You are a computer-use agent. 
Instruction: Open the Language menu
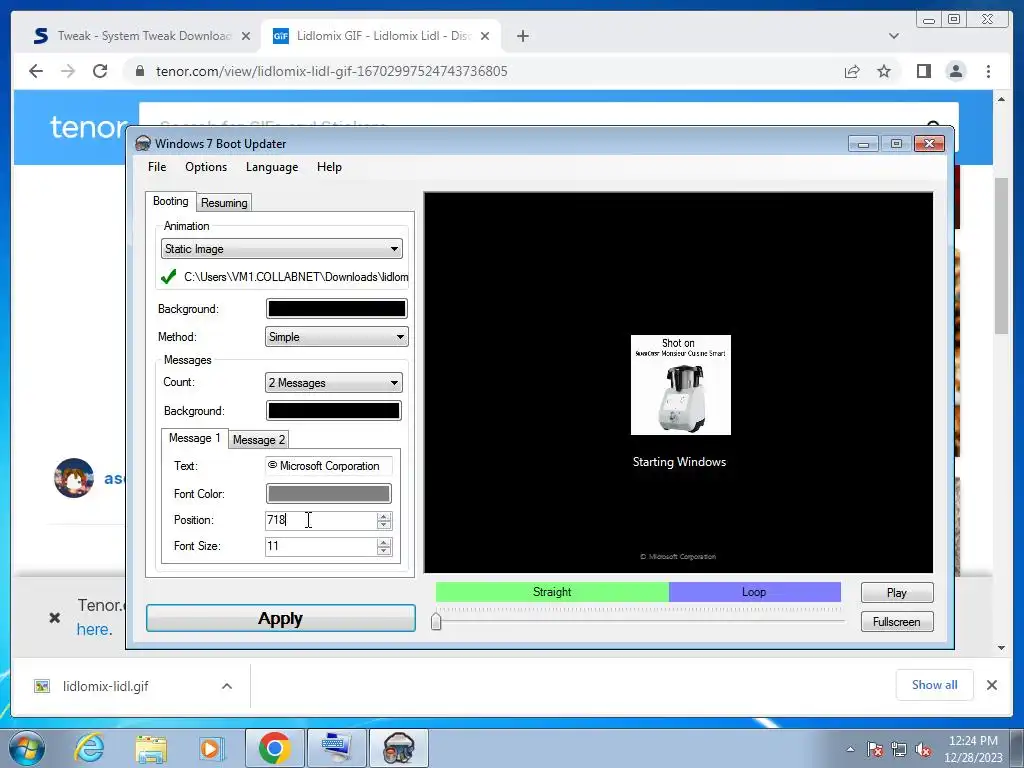click(x=272, y=167)
